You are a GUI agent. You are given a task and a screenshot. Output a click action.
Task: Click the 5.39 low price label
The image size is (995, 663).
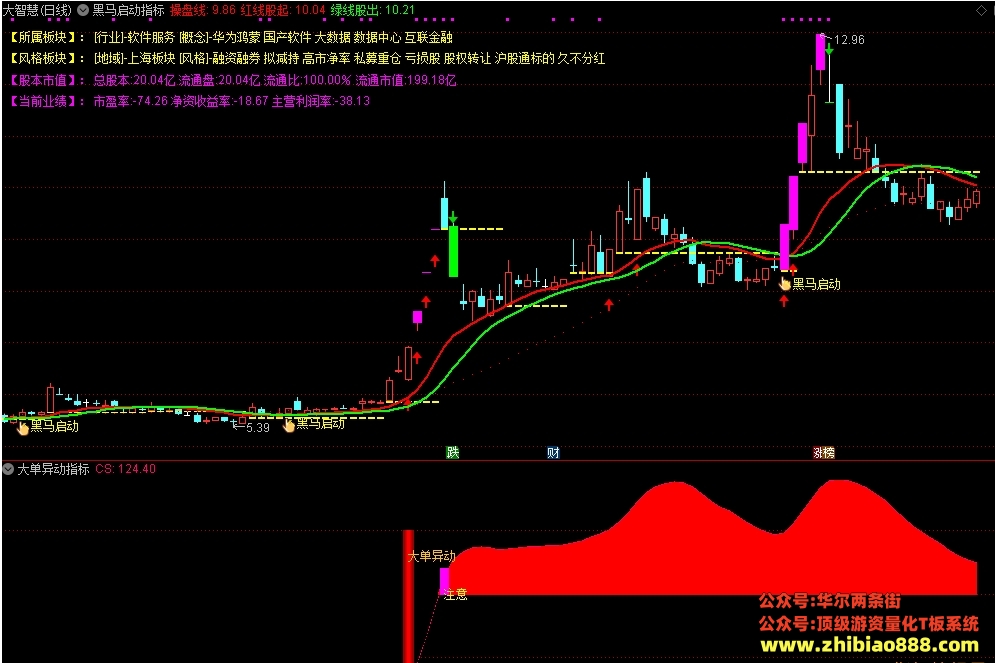(258, 428)
